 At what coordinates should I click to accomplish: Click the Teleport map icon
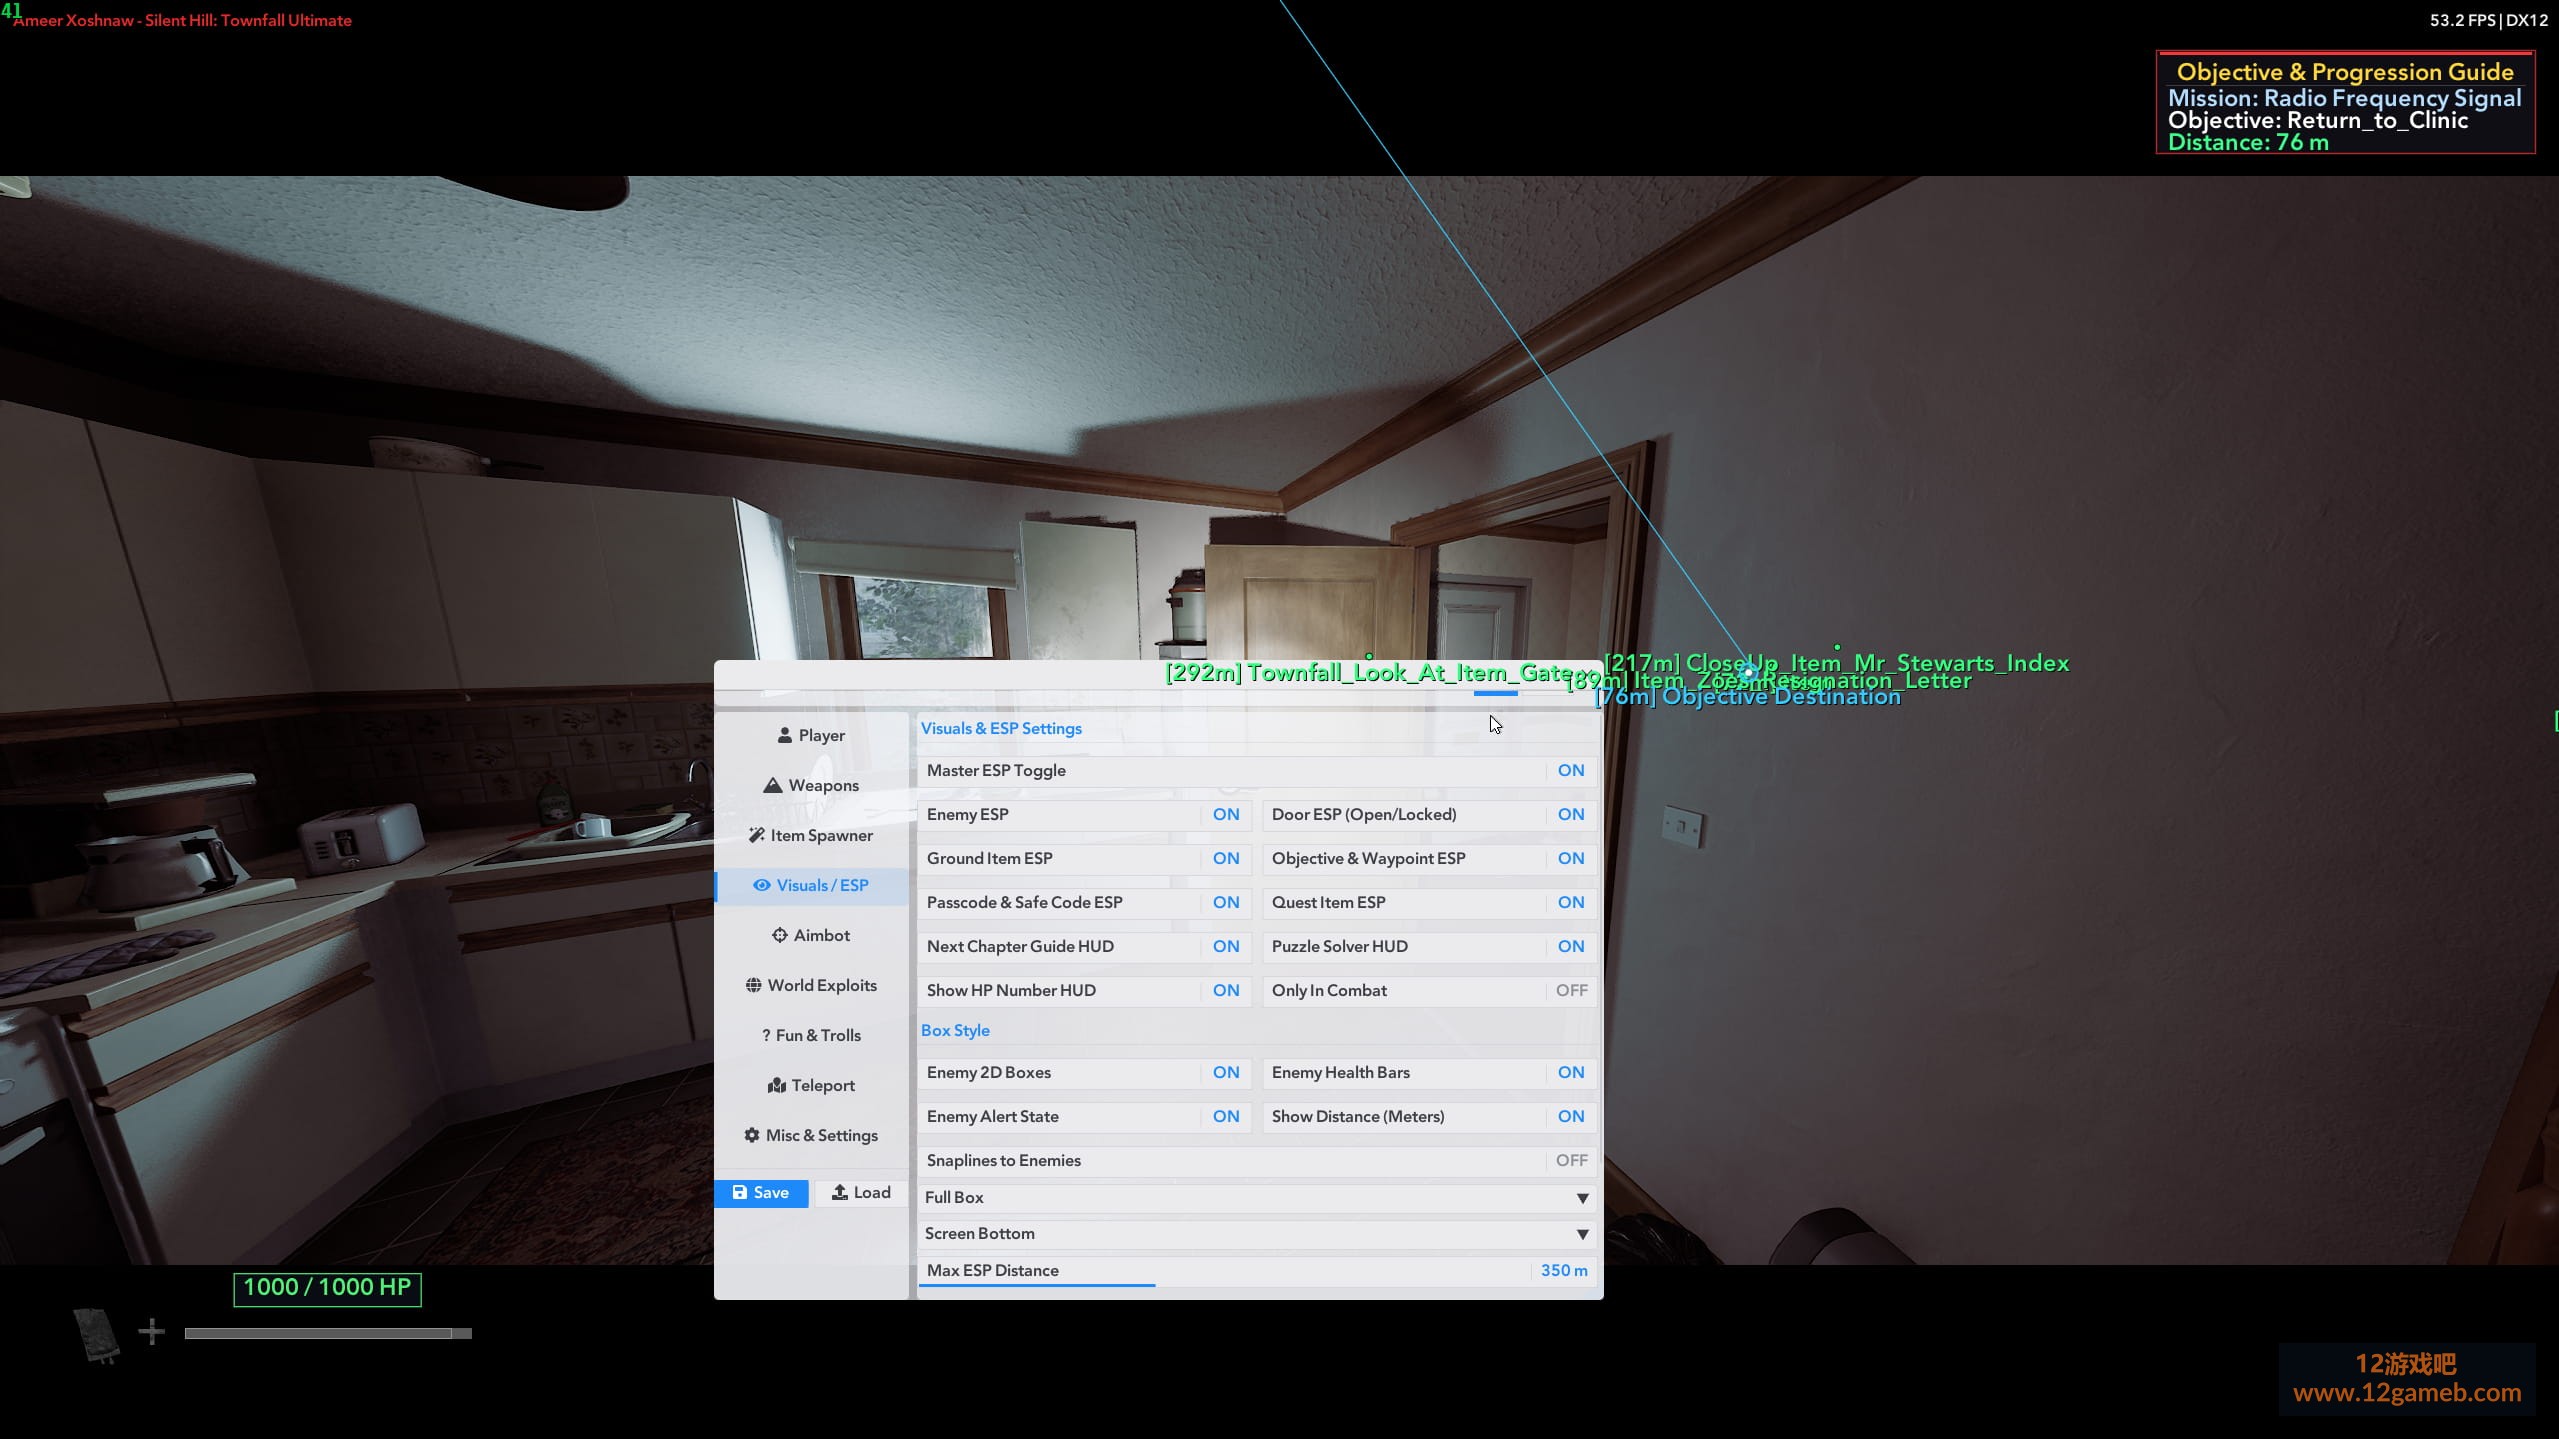(777, 1086)
